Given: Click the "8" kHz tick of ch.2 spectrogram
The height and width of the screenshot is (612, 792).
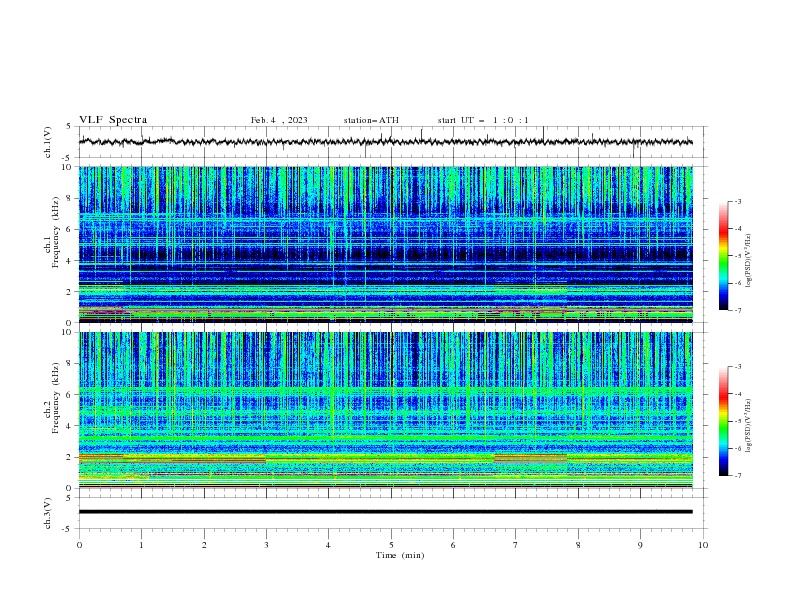Looking at the screenshot, I should coord(70,364).
